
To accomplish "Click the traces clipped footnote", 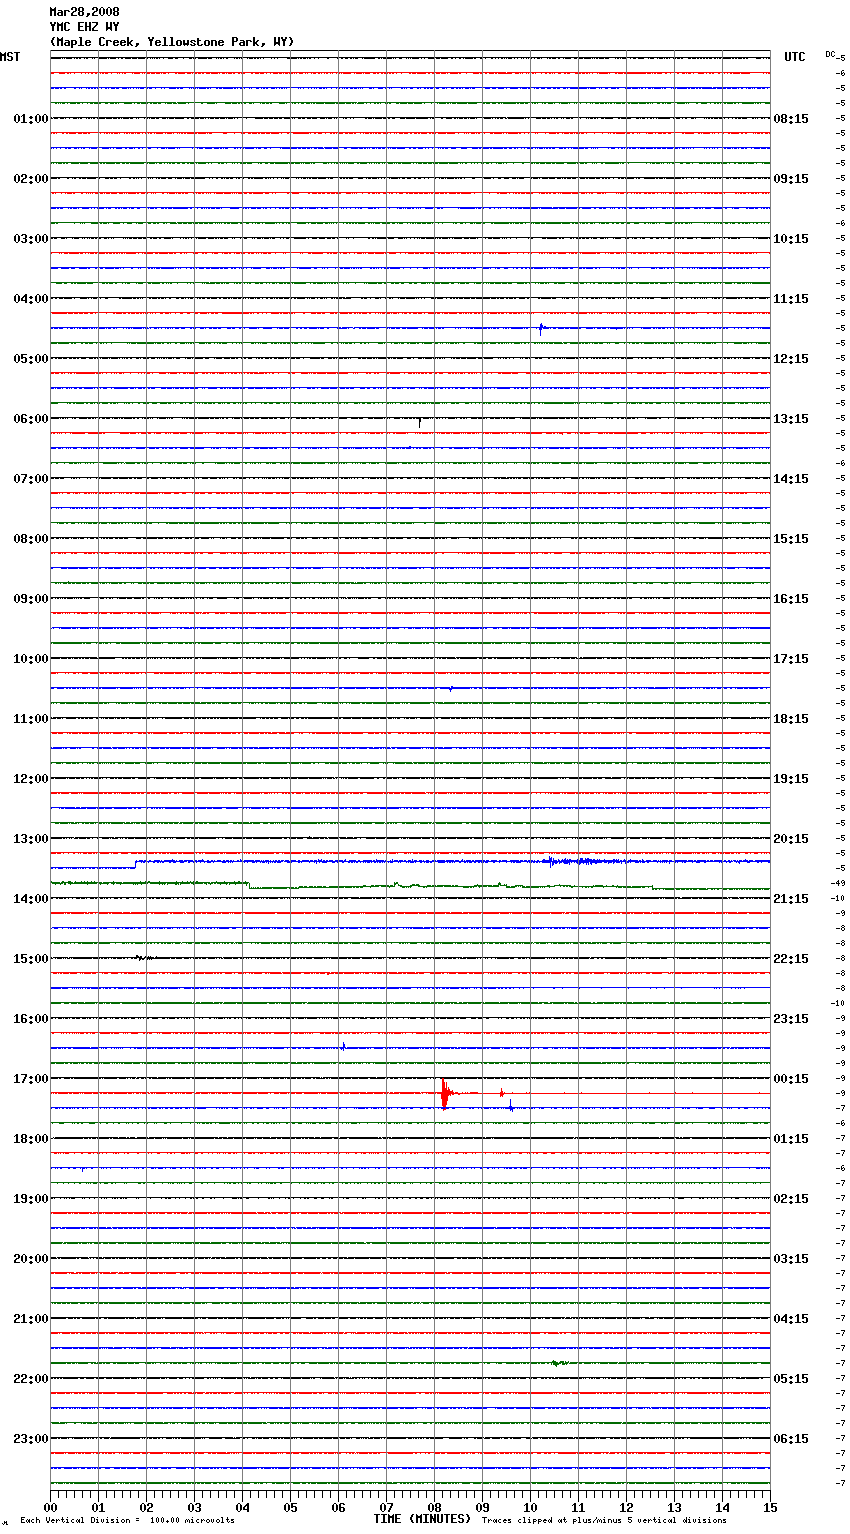I will coord(604,1521).
